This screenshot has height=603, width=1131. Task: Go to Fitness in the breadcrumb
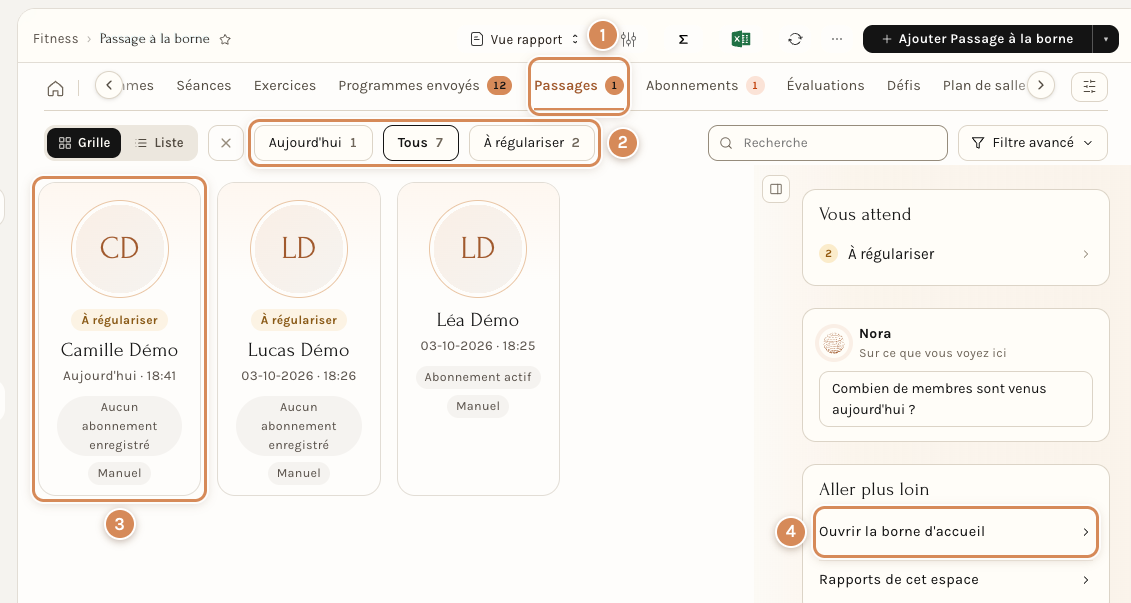point(56,39)
